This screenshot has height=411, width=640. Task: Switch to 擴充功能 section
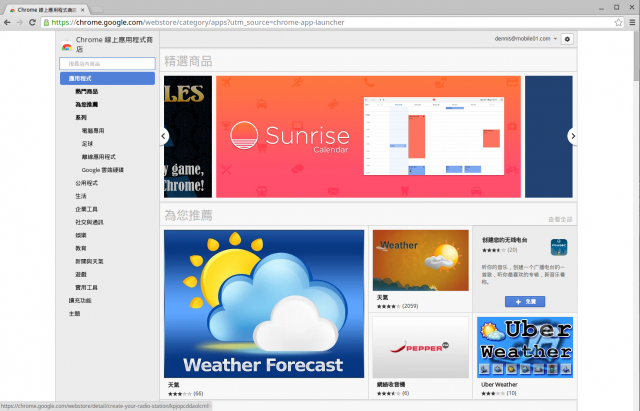[x=80, y=300]
